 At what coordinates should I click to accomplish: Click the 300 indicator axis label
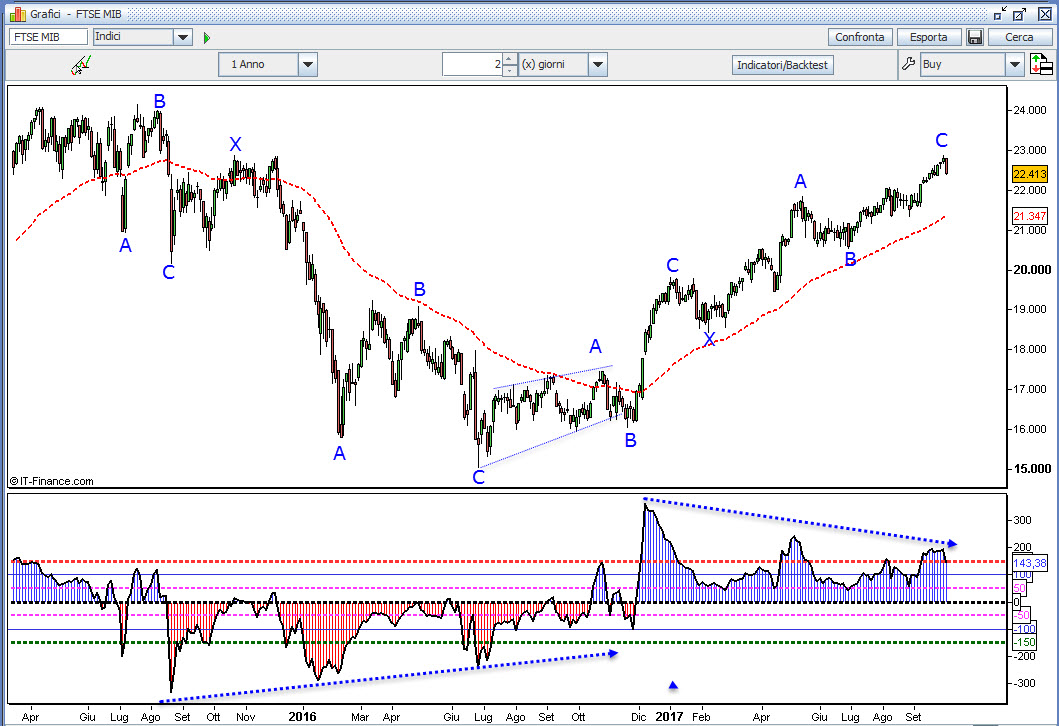[1023, 520]
